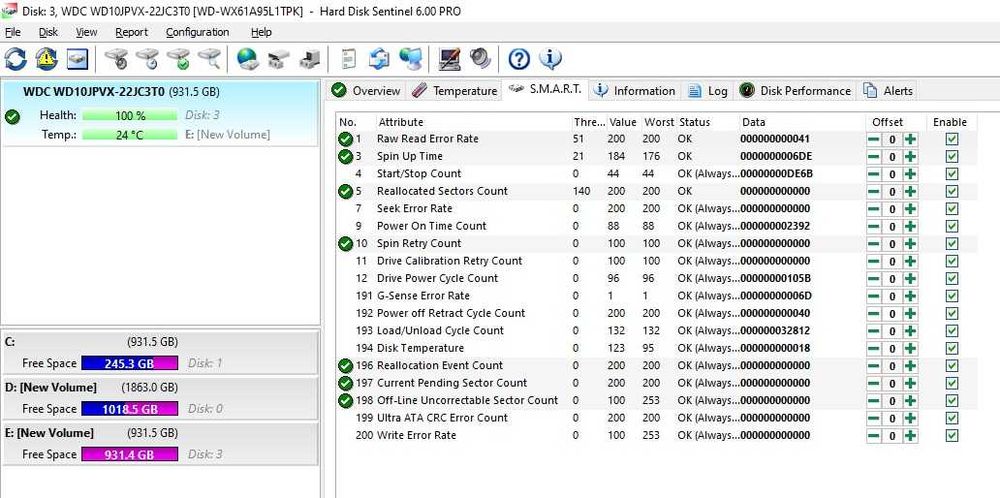Viewport: 1000px width, 498px height.
Task: Click the disk with green checkmark icon
Action: click(178, 59)
